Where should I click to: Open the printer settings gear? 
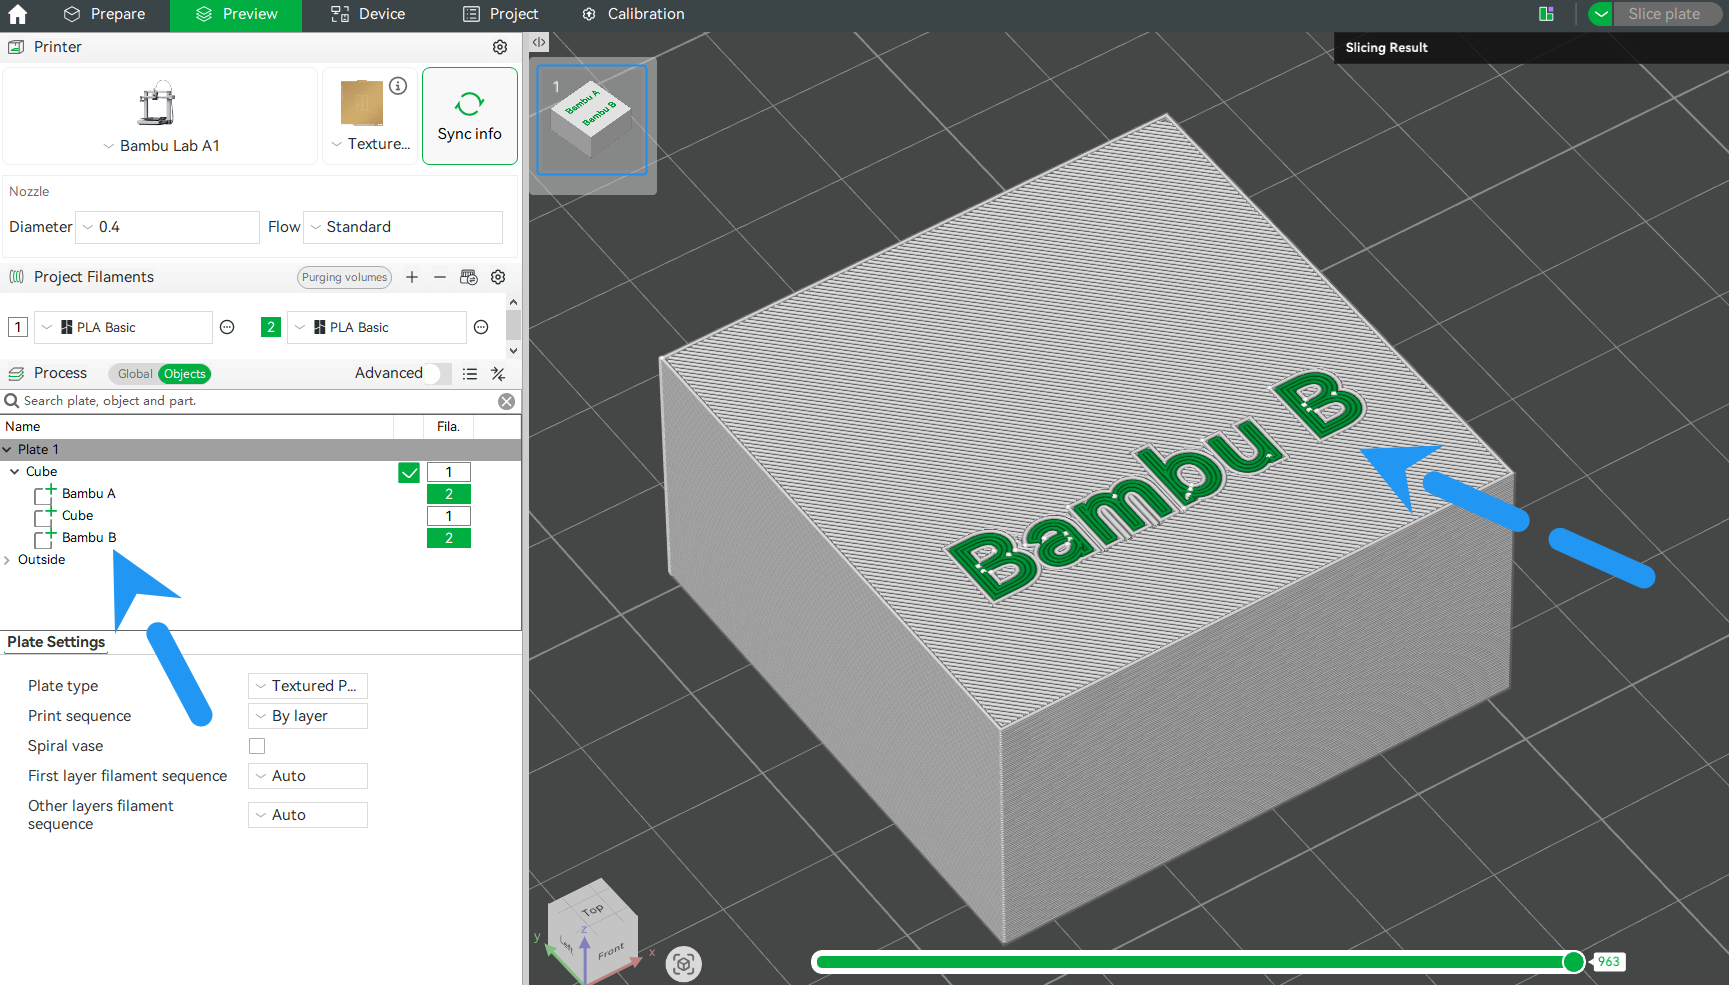pyautogui.click(x=500, y=47)
